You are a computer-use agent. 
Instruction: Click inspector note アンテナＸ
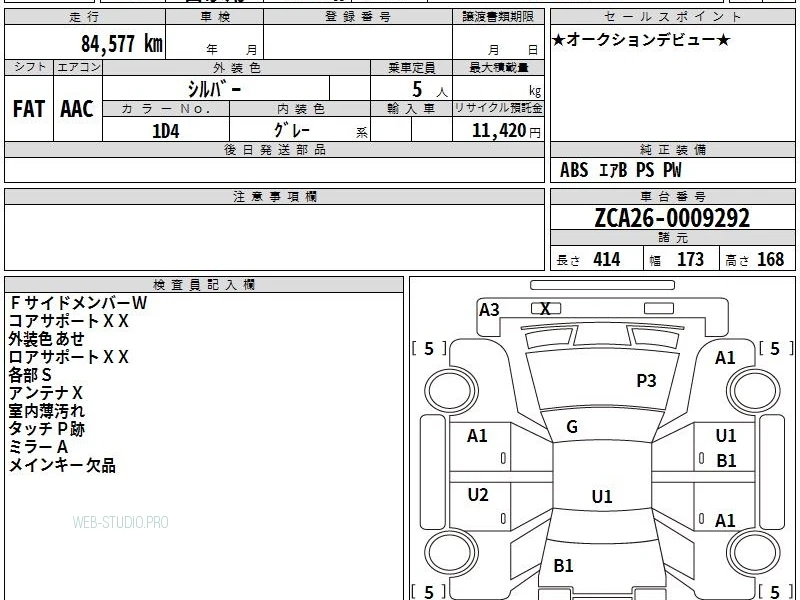click(x=45, y=393)
